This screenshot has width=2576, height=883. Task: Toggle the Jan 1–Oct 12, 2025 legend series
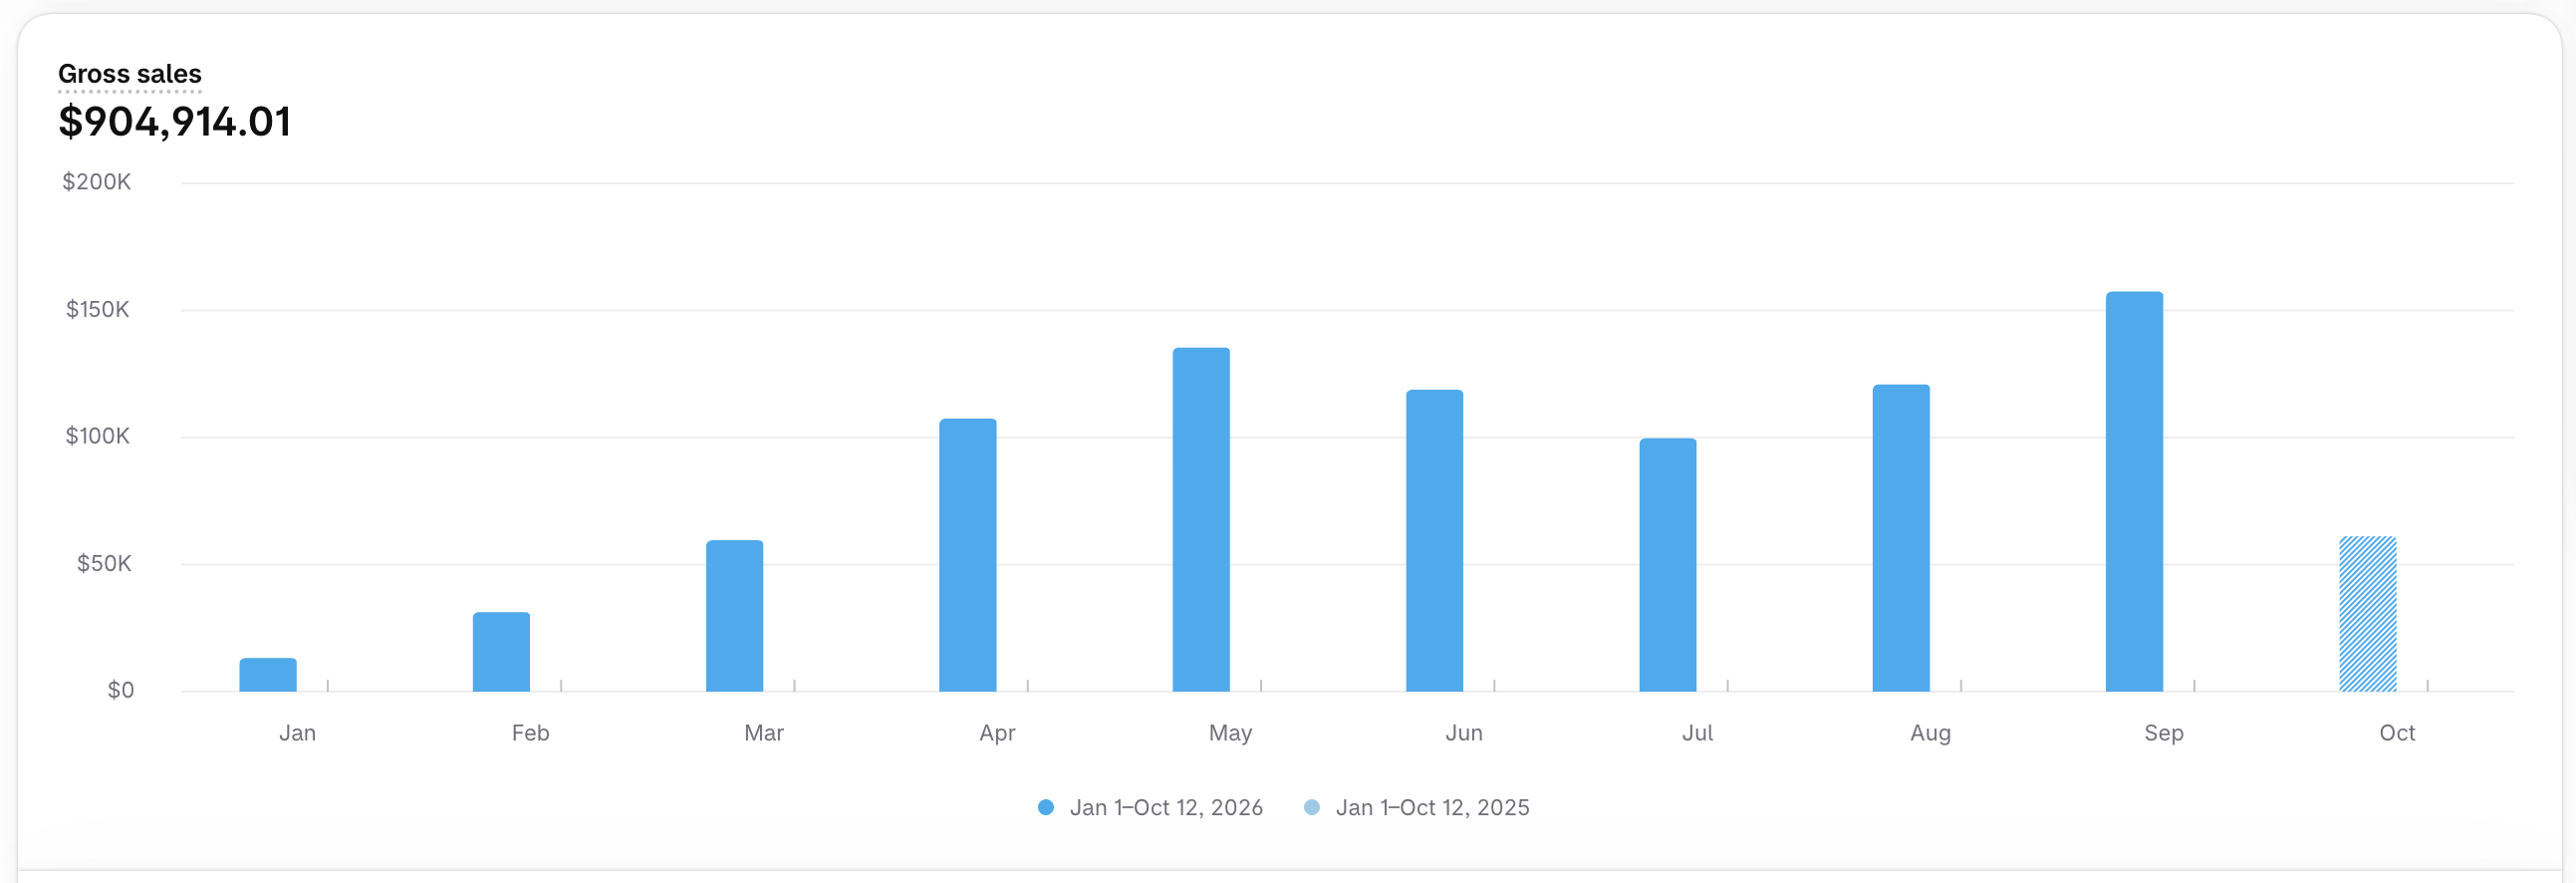(x=1417, y=808)
